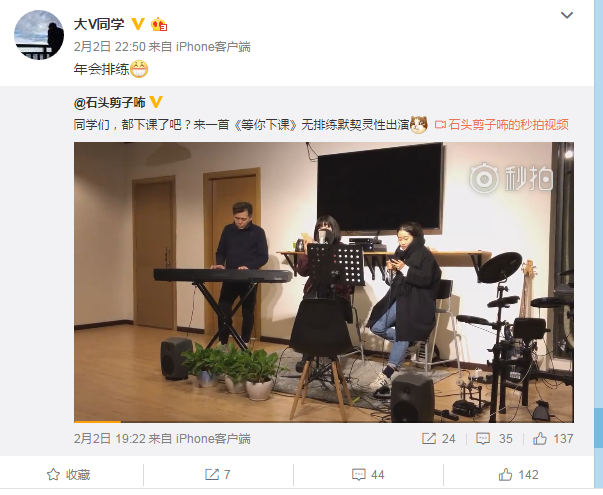Click the original post repost icon with 24

438,439
